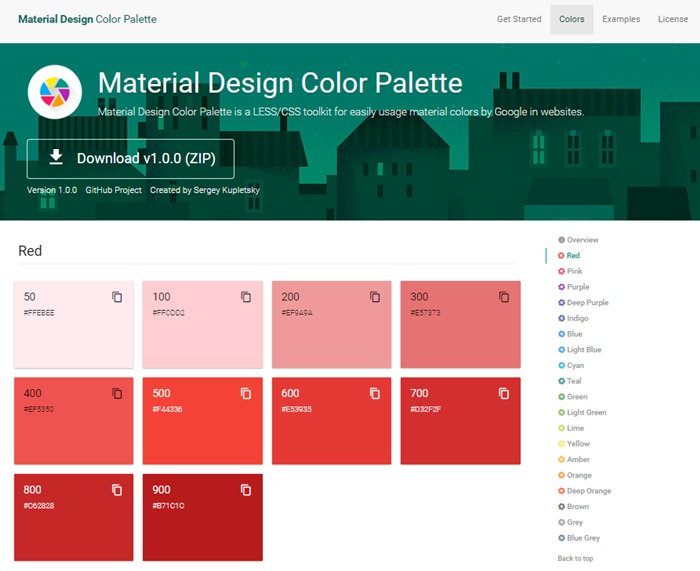
Task: Copy the Red 700 color code
Action: coord(504,393)
